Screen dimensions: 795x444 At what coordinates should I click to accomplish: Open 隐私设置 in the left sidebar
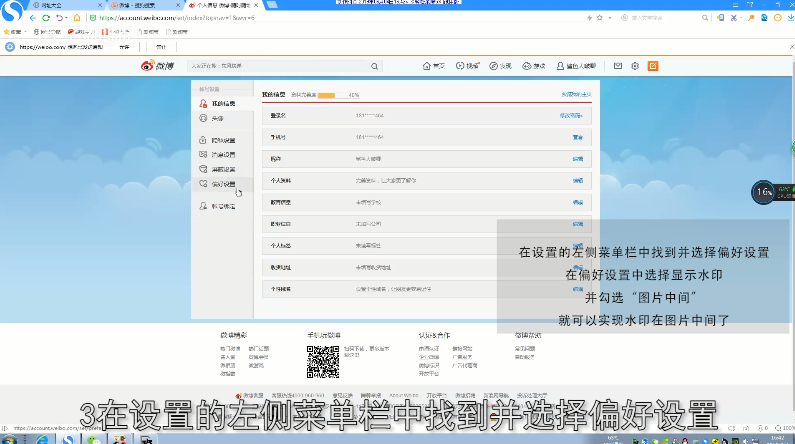point(223,141)
